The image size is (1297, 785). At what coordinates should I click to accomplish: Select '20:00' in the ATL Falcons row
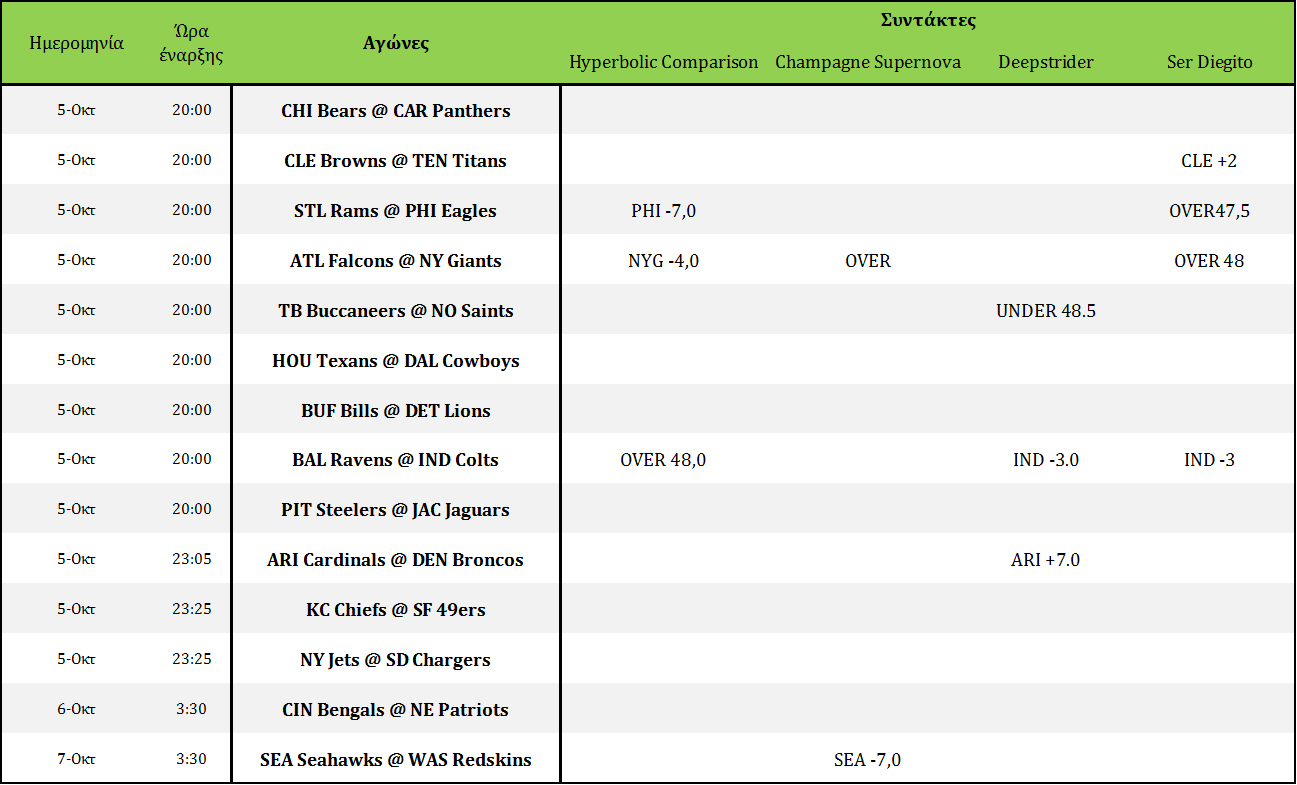click(192, 260)
